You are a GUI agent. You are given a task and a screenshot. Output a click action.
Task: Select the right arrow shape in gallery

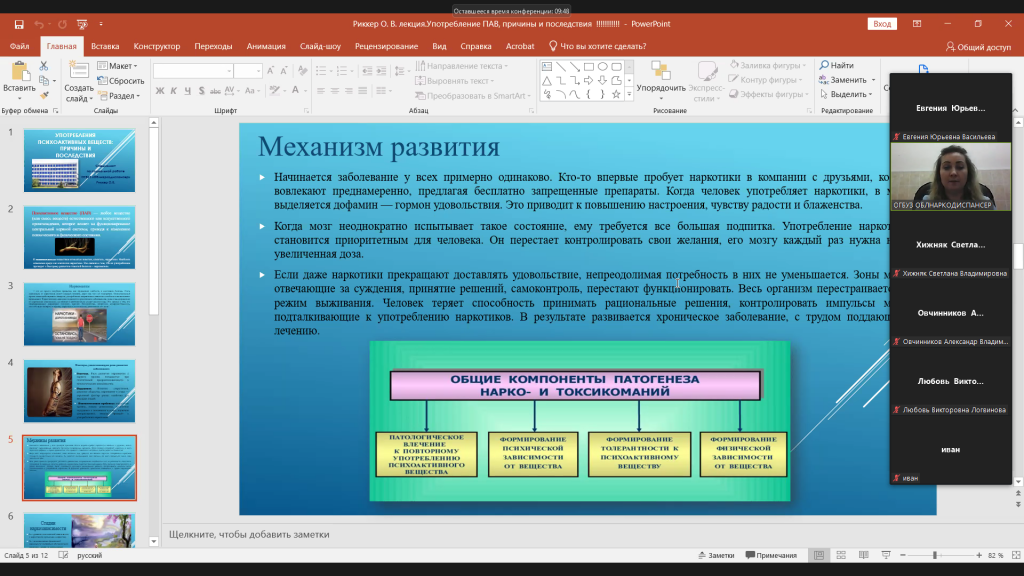pos(588,80)
